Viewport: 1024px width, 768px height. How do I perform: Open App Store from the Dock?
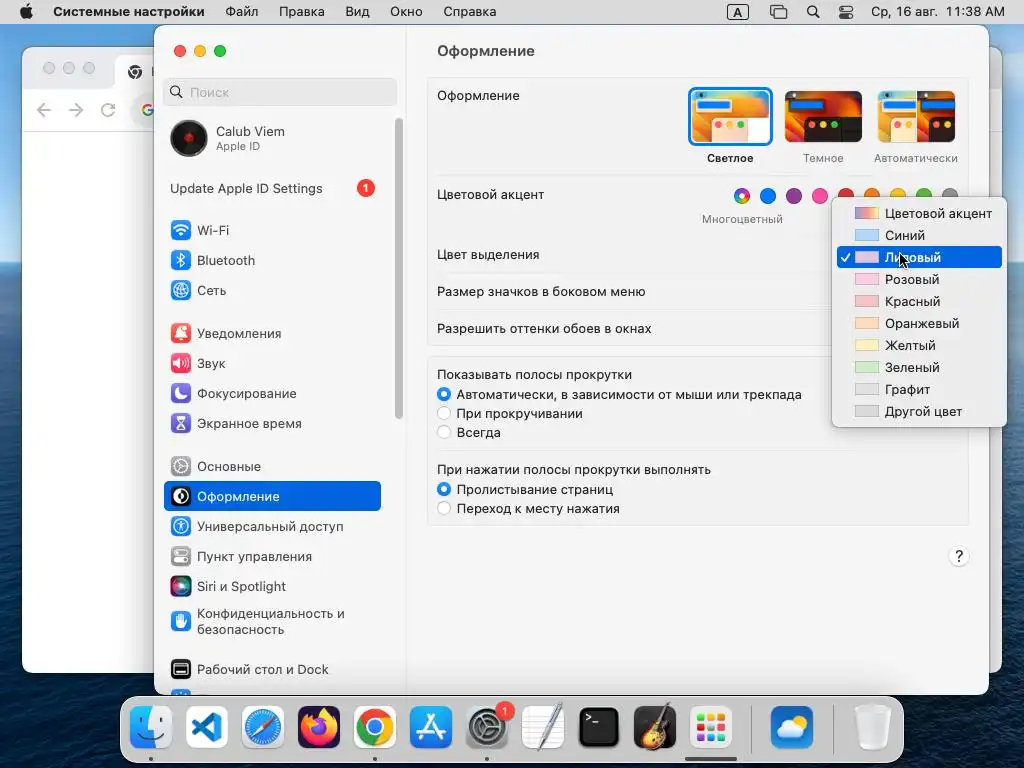(x=430, y=727)
